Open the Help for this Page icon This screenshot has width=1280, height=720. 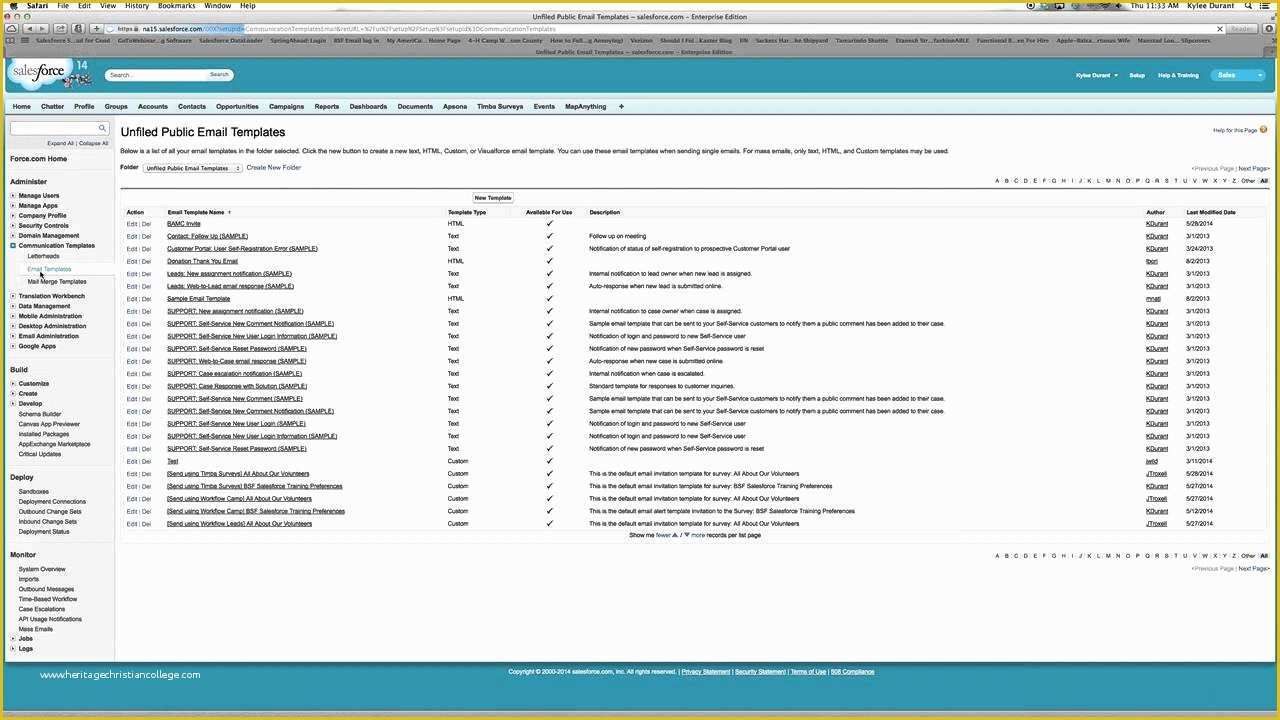coord(1263,130)
